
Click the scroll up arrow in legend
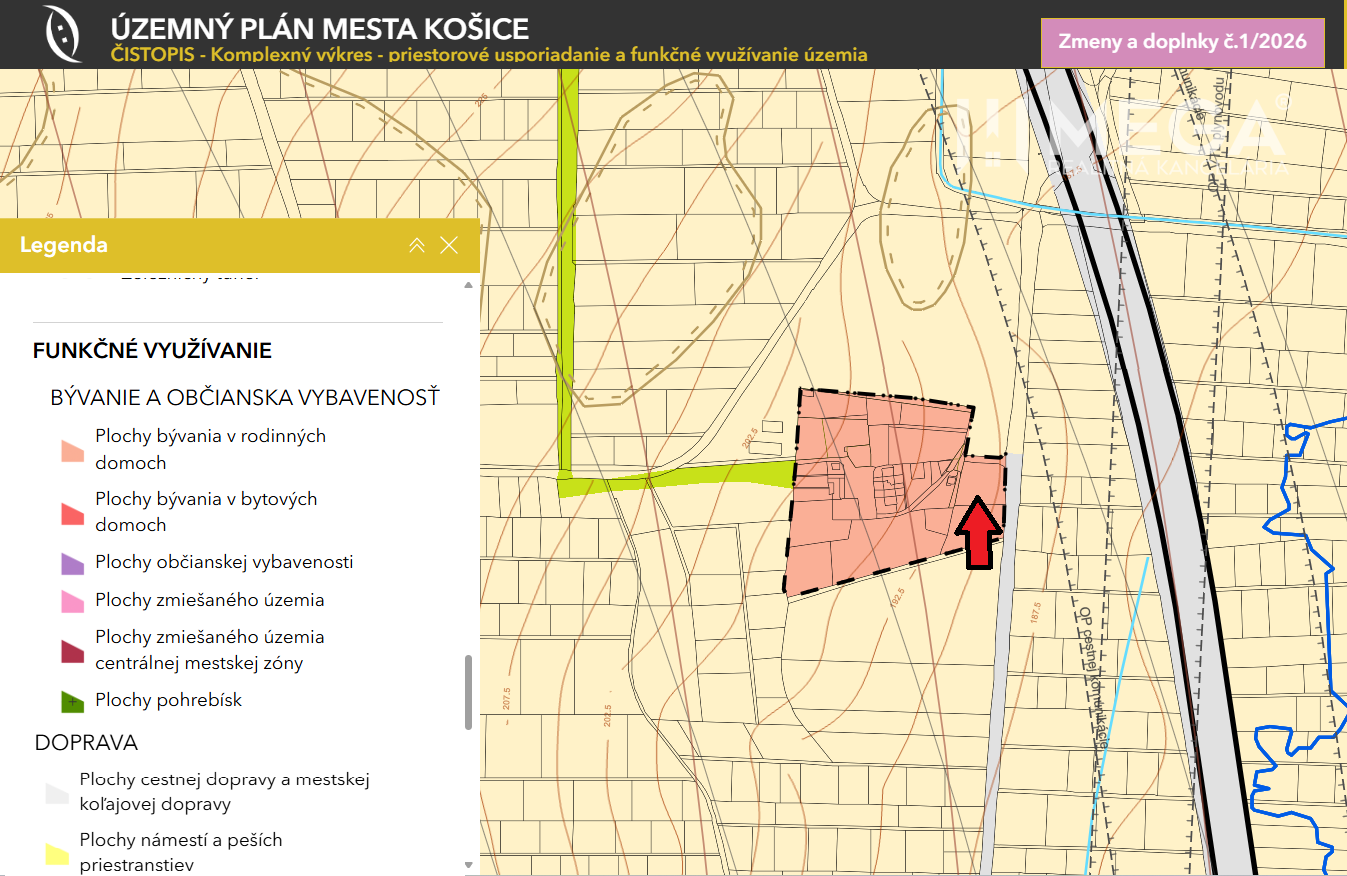click(x=468, y=286)
